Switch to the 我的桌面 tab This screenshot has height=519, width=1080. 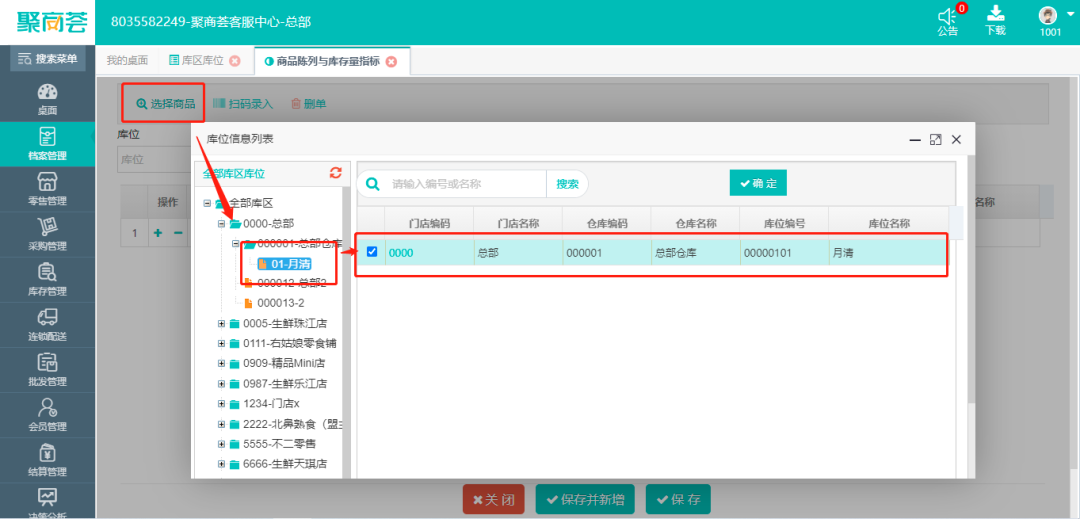point(127,61)
